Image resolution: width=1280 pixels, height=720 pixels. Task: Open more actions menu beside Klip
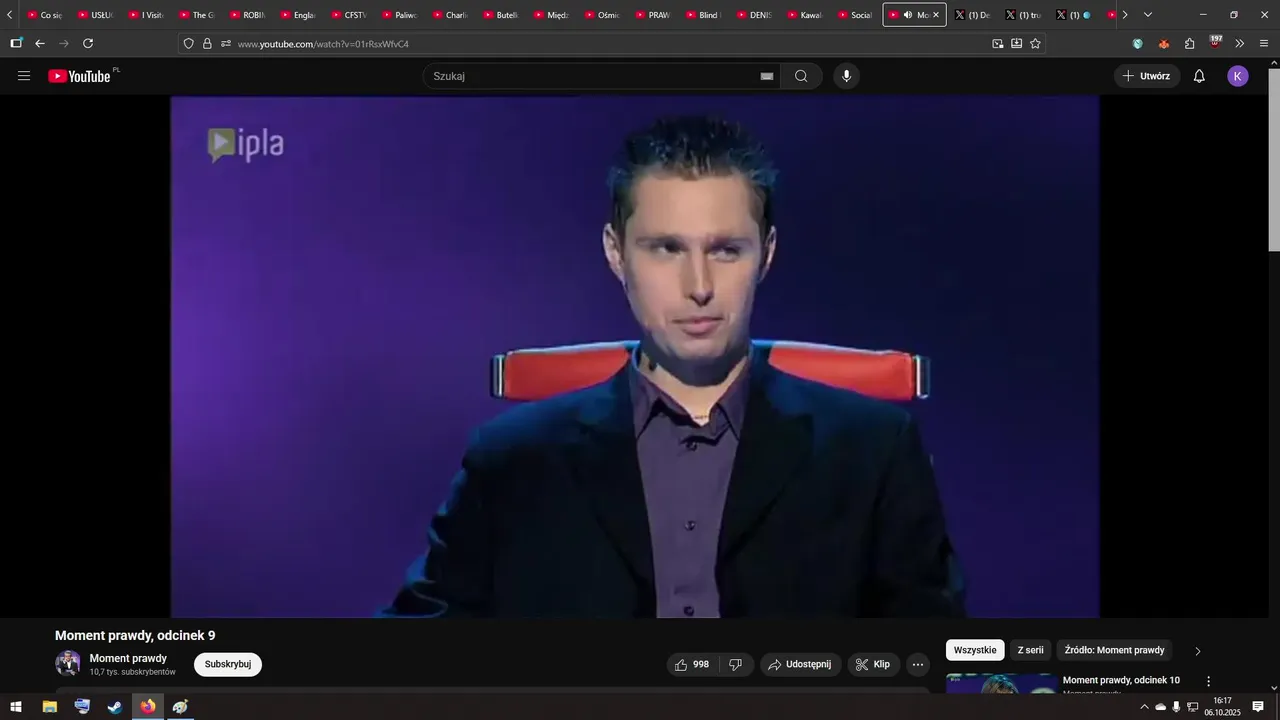(918, 664)
